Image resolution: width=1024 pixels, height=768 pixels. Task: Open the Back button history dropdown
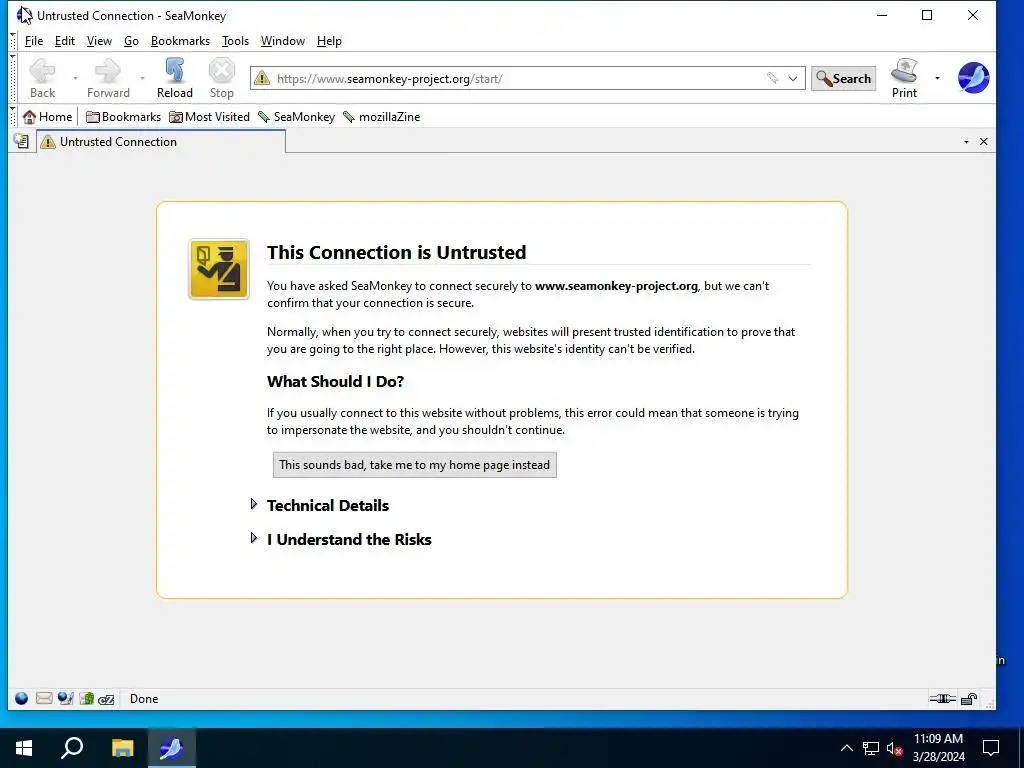[75, 78]
